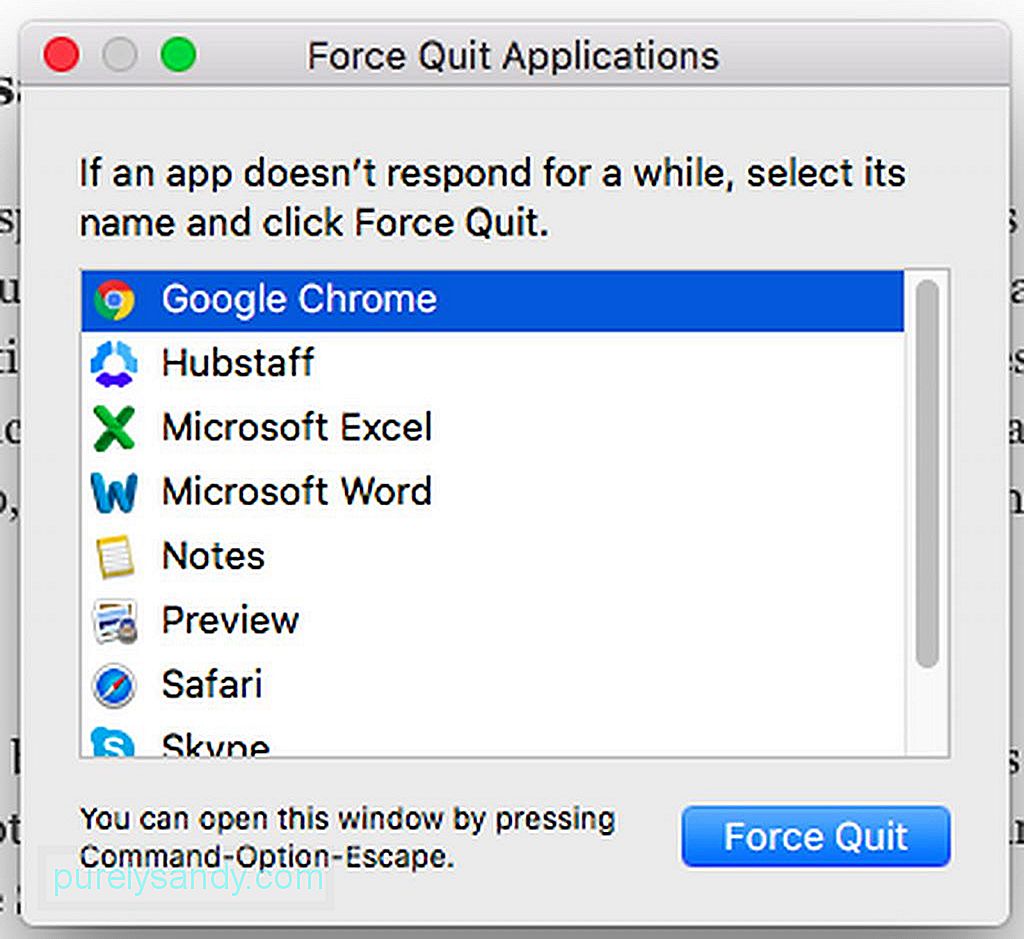Click the Microsoft Word icon
Screen dimensions: 1024x939
[114, 492]
